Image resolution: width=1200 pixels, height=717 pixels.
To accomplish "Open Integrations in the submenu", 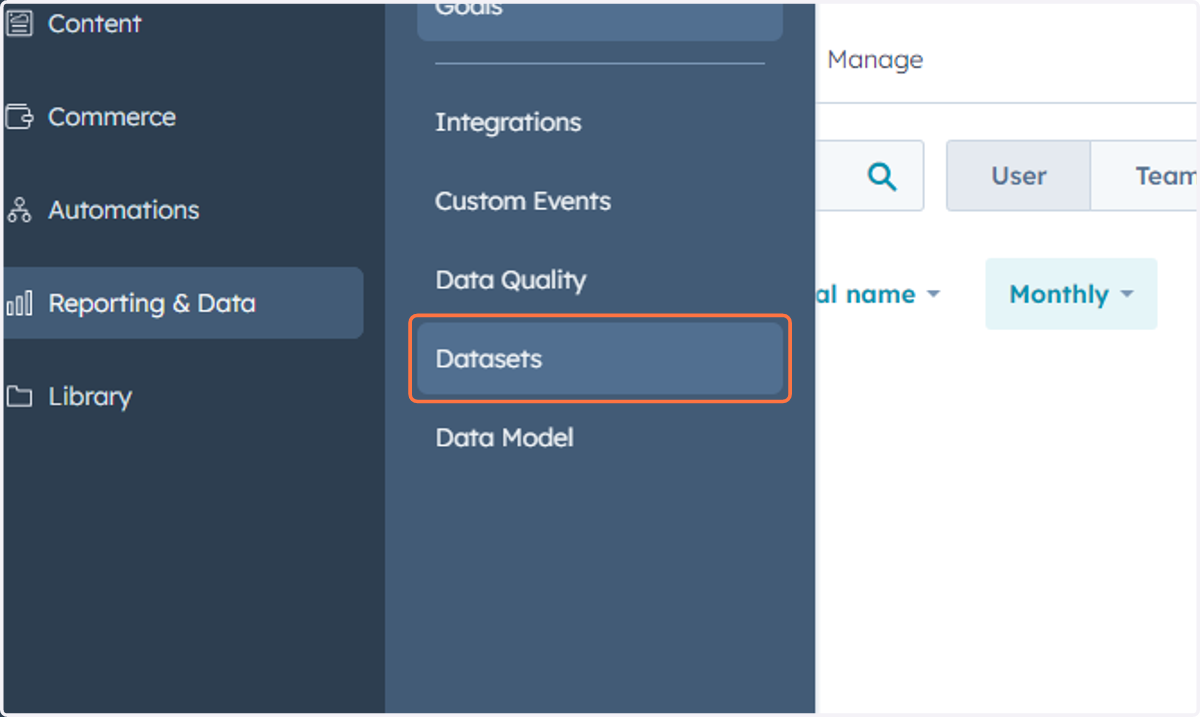I will (x=508, y=123).
